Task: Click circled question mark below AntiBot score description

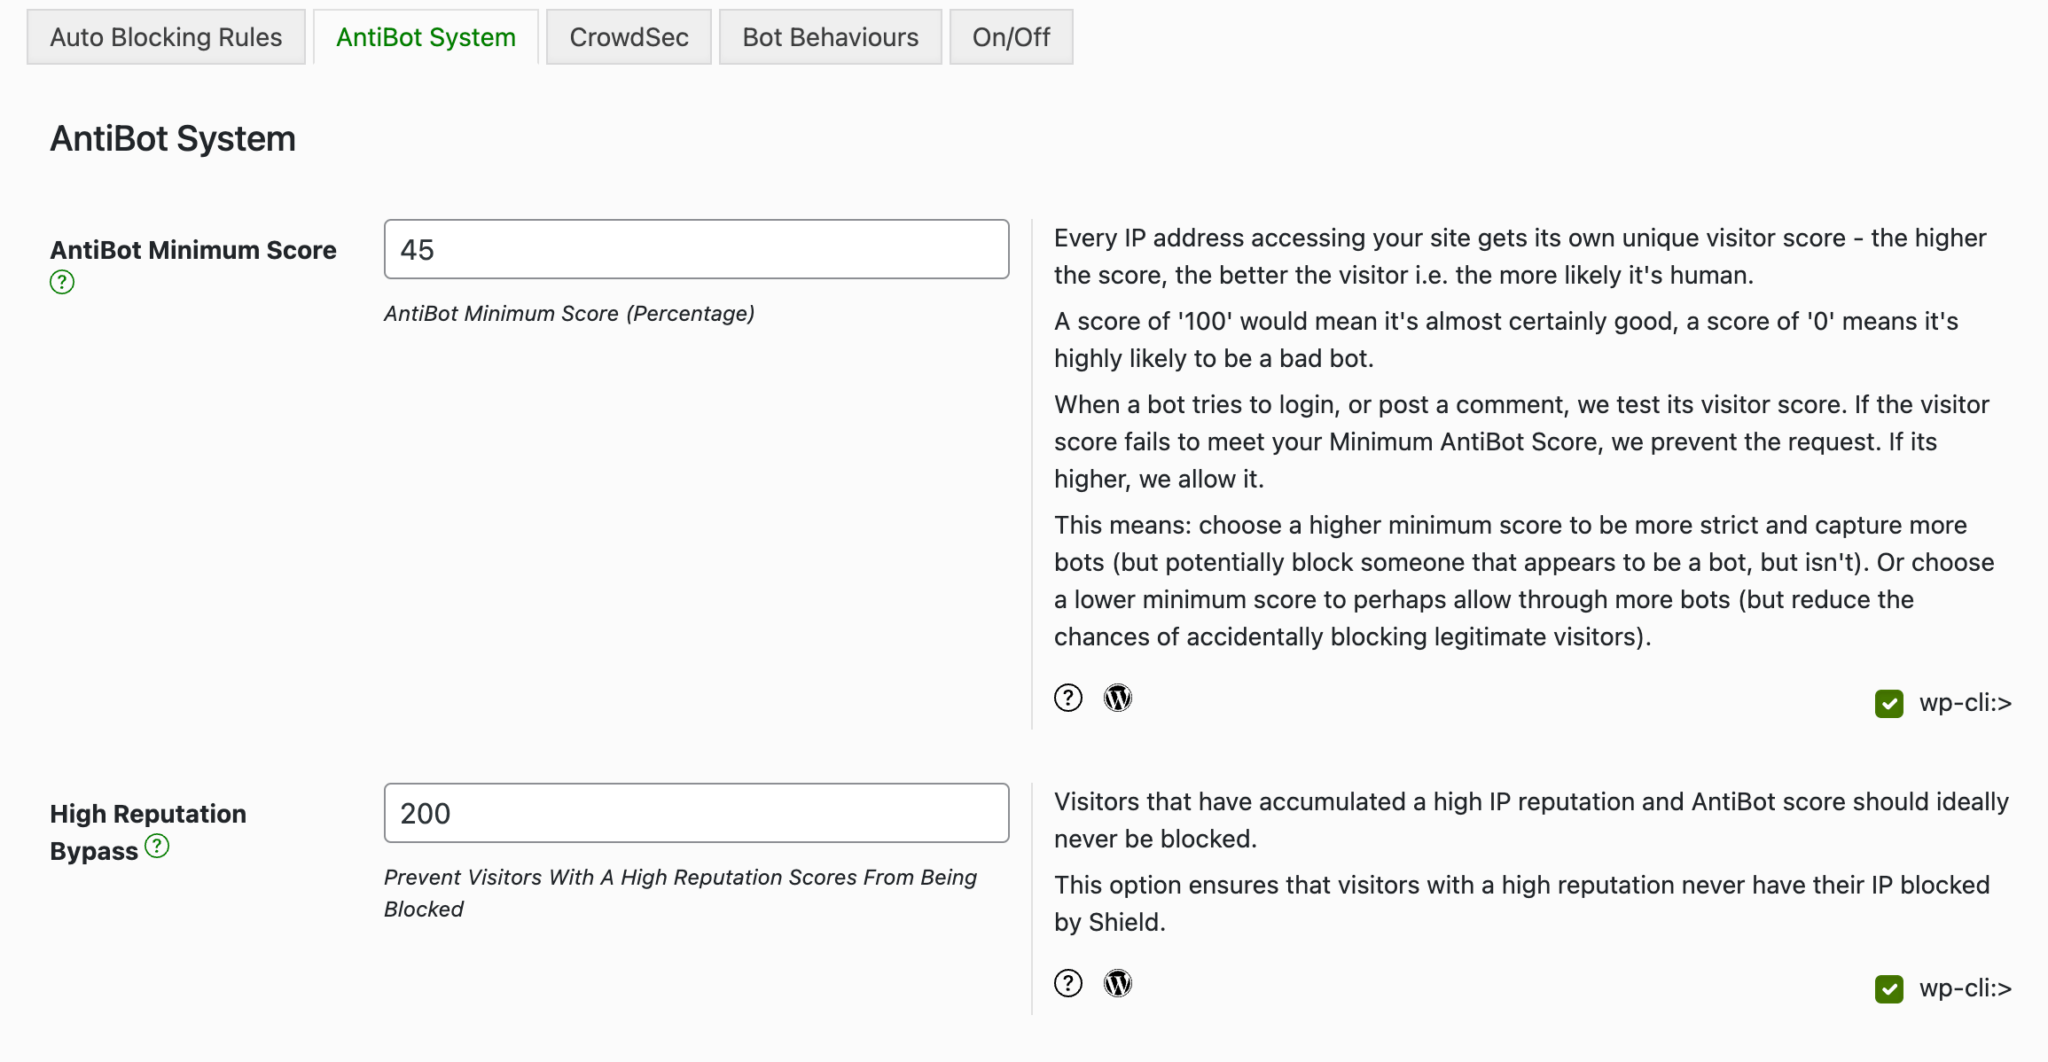Action: (1068, 698)
